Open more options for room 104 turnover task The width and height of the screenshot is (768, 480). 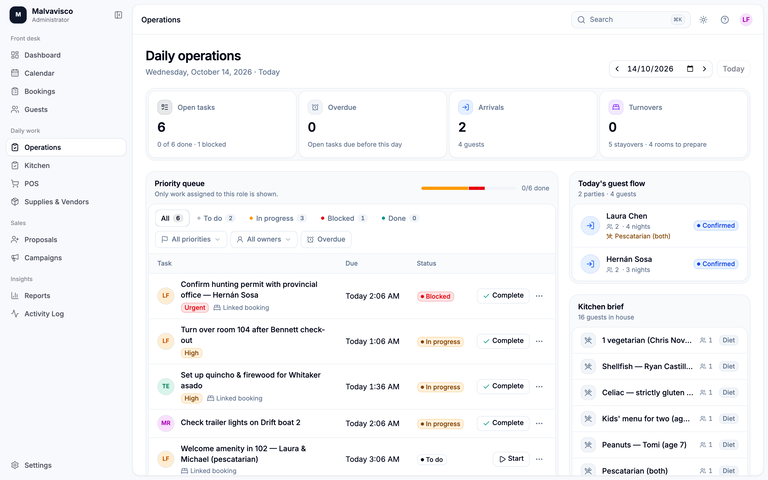[x=539, y=341]
